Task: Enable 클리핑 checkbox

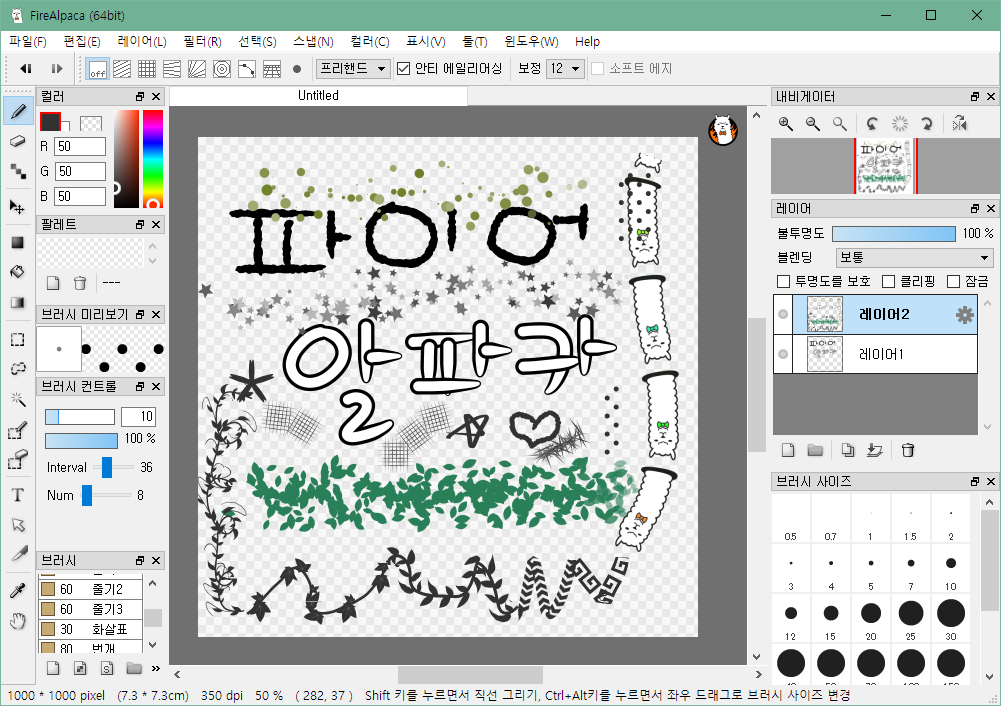Action: click(x=888, y=282)
